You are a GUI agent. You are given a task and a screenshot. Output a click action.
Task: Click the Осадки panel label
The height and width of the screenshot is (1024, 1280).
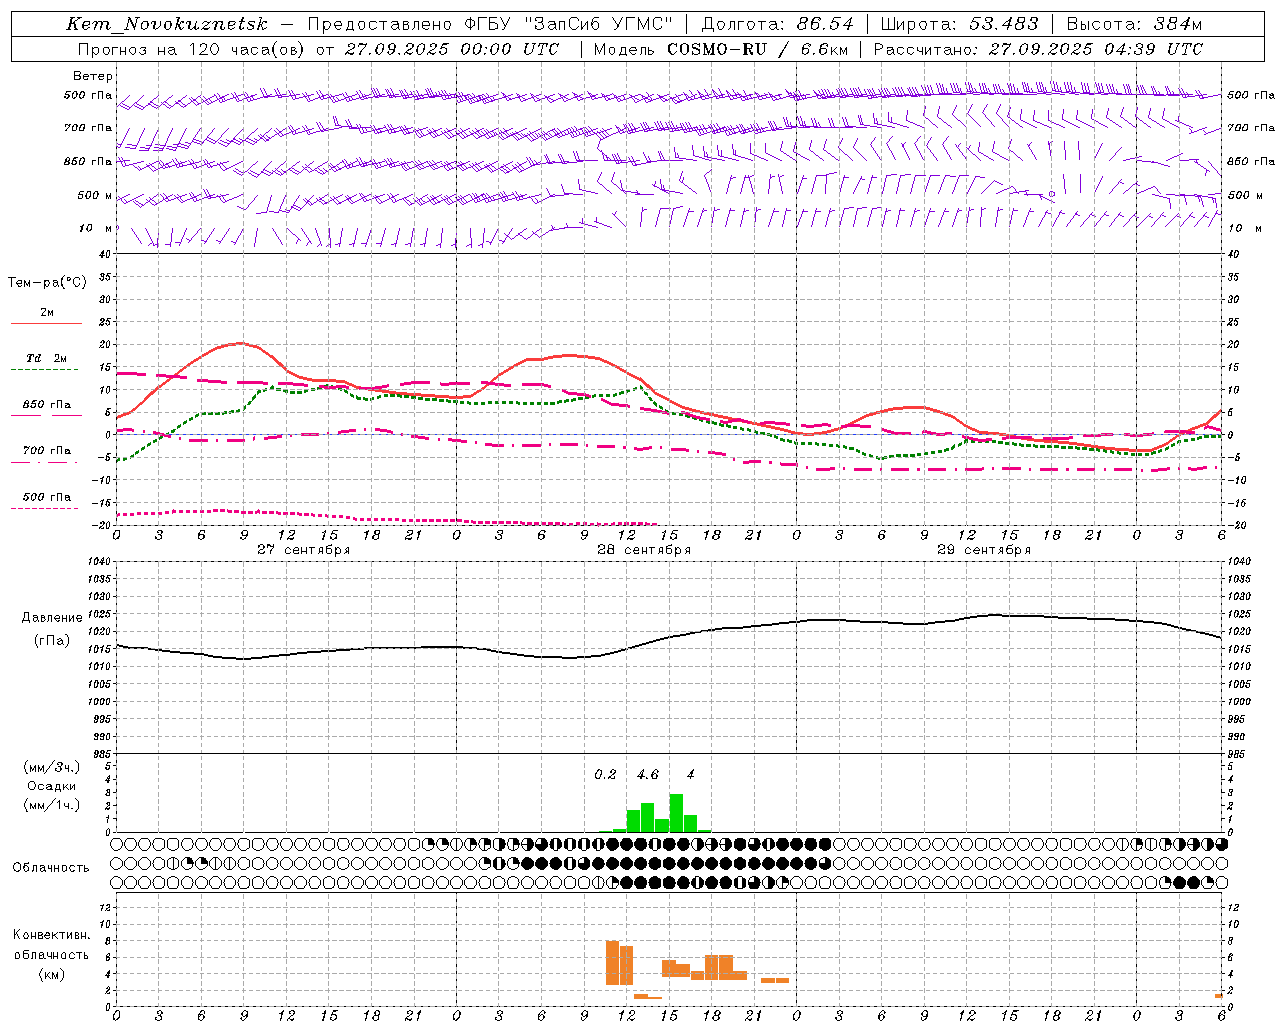[x=52, y=786]
